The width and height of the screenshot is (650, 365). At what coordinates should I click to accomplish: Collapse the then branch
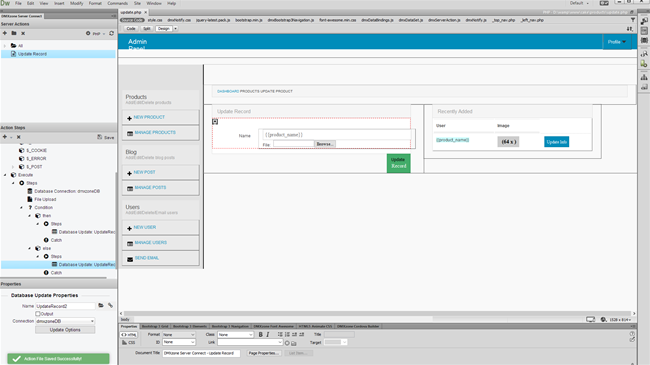tap(29, 216)
